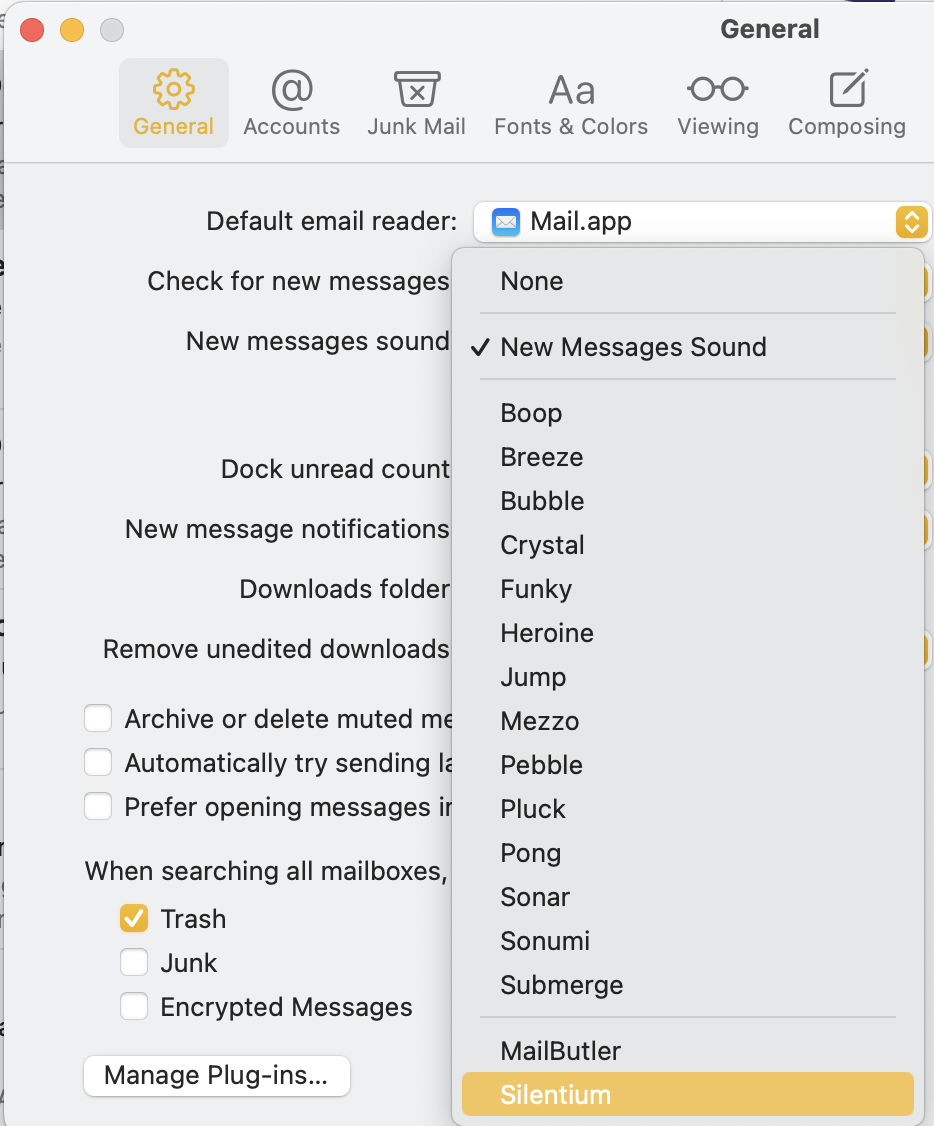Image resolution: width=934 pixels, height=1126 pixels.
Task: Pick the Pluck sound
Action: [x=688, y=809]
